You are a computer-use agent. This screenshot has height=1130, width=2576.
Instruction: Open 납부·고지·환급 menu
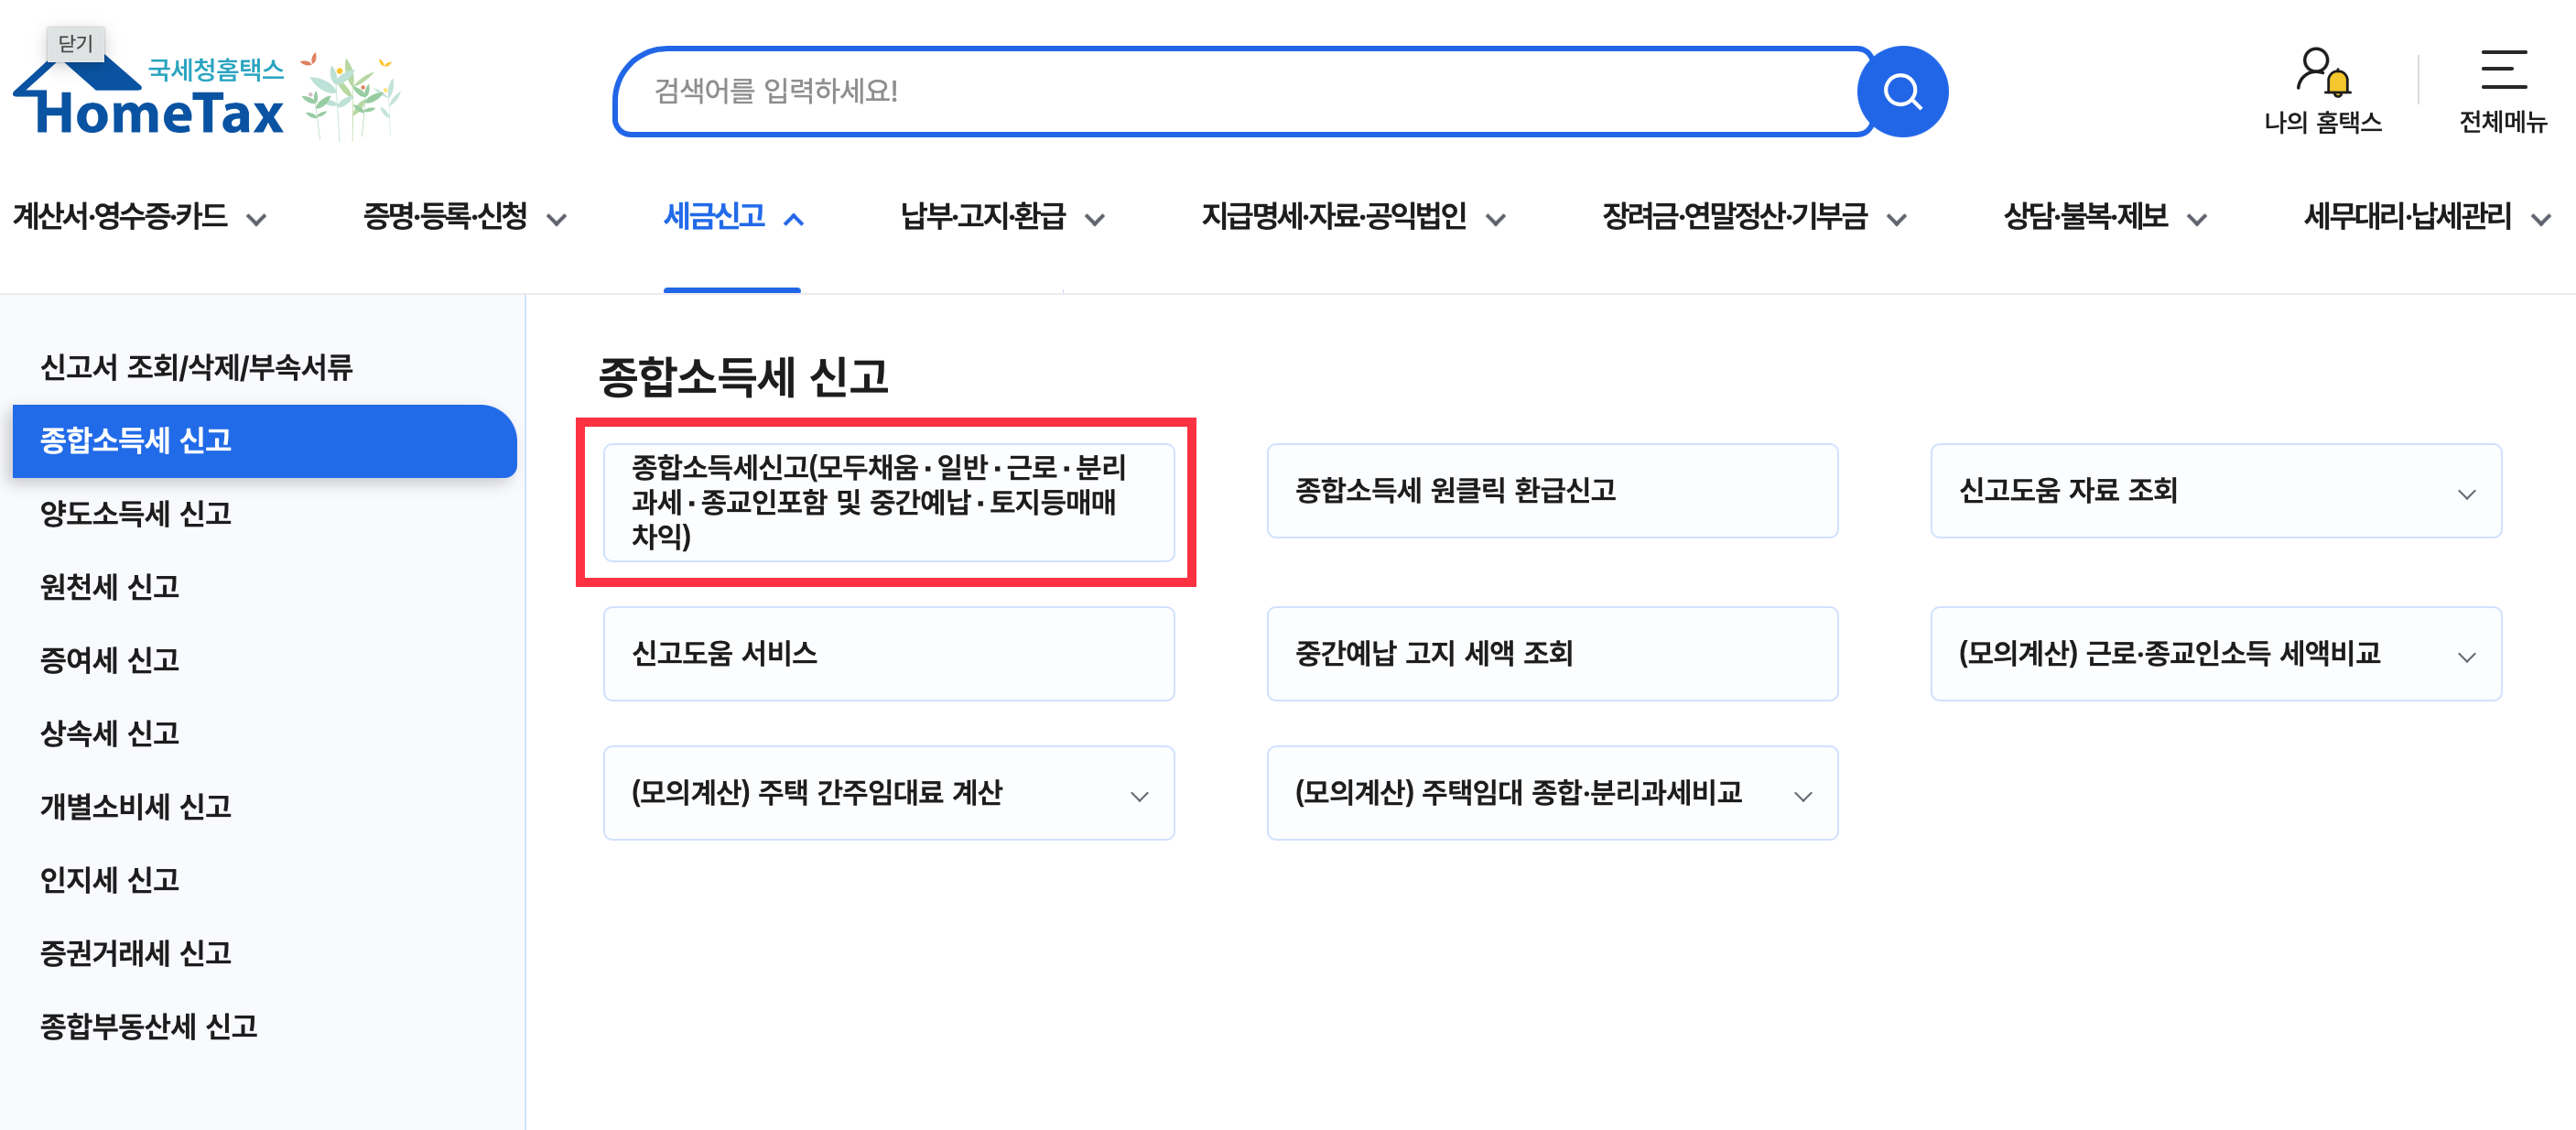(1002, 217)
